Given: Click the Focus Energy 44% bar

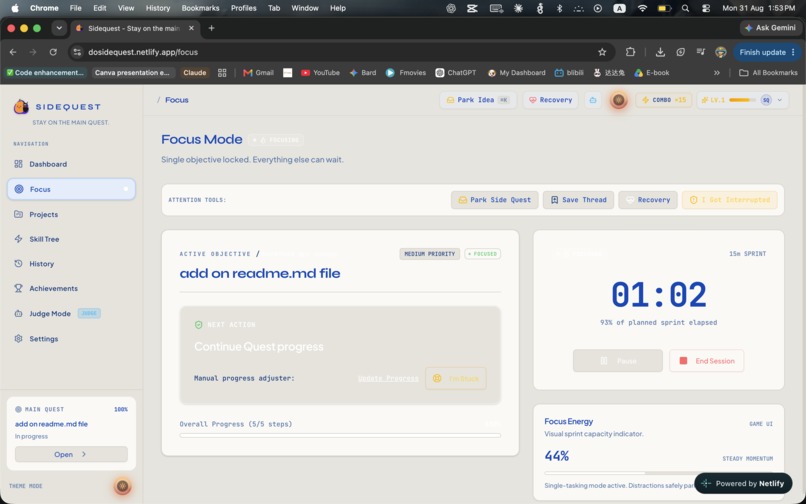Looking at the screenshot, I should point(658,473).
